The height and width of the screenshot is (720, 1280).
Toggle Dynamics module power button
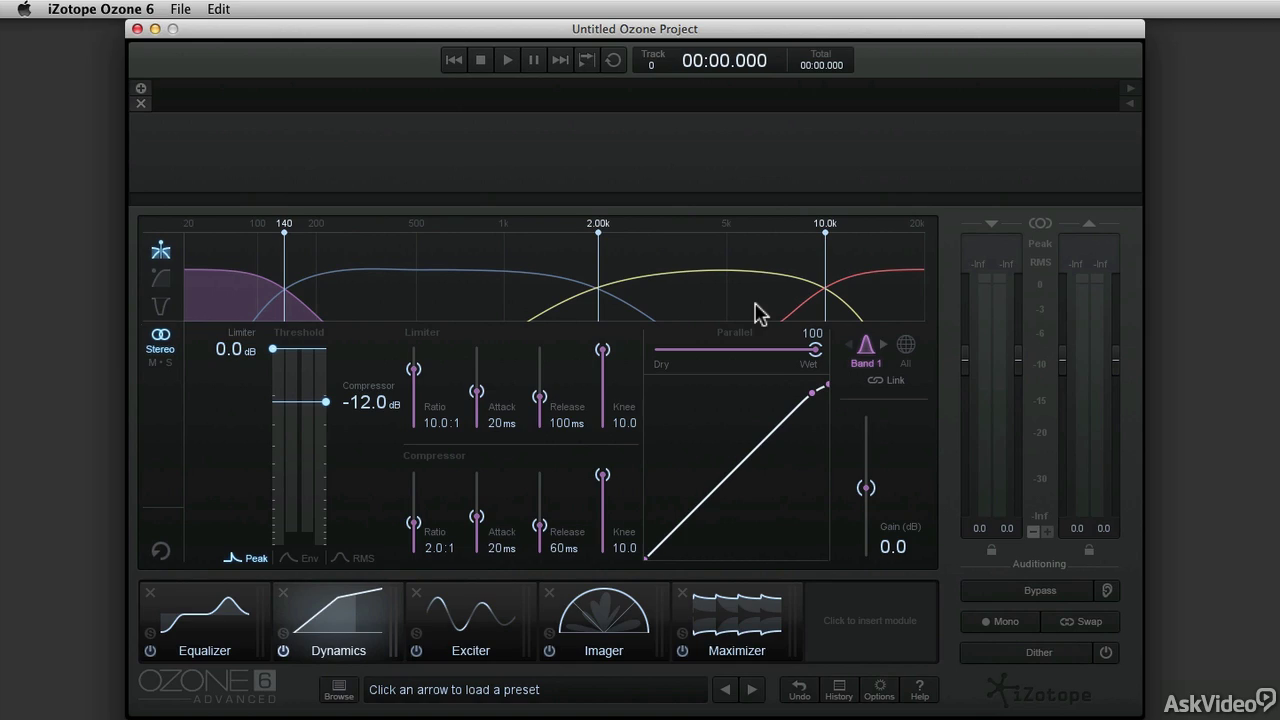coord(283,651)
